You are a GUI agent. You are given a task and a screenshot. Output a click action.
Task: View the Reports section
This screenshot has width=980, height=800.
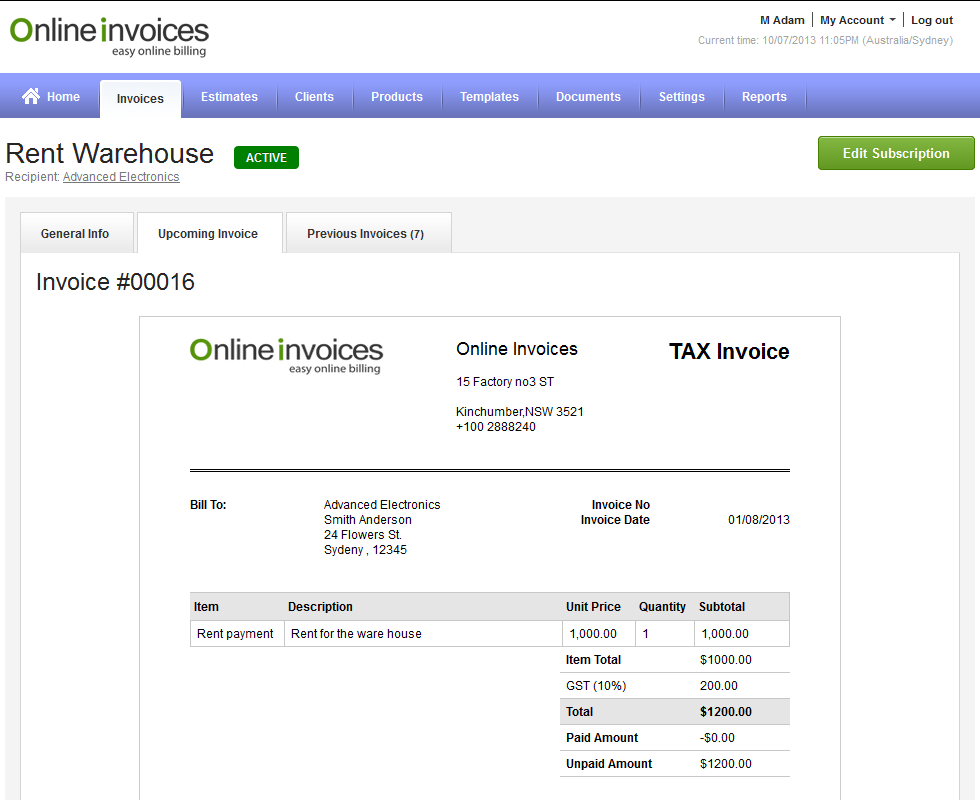point(764,97)
